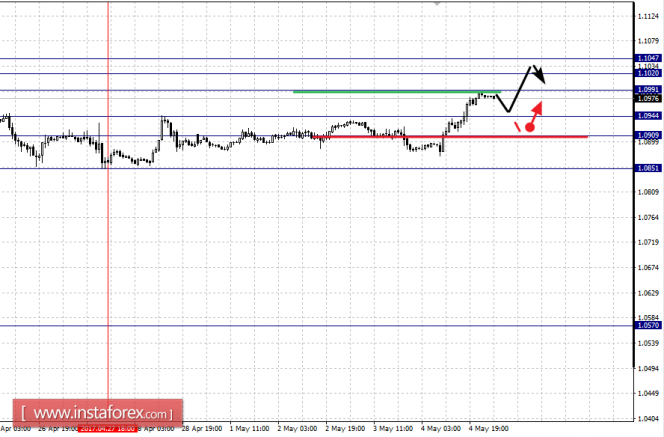Click the 2 May 03:00 time label
The height and width of the screenshot is (437, 664).
(297, 429)
